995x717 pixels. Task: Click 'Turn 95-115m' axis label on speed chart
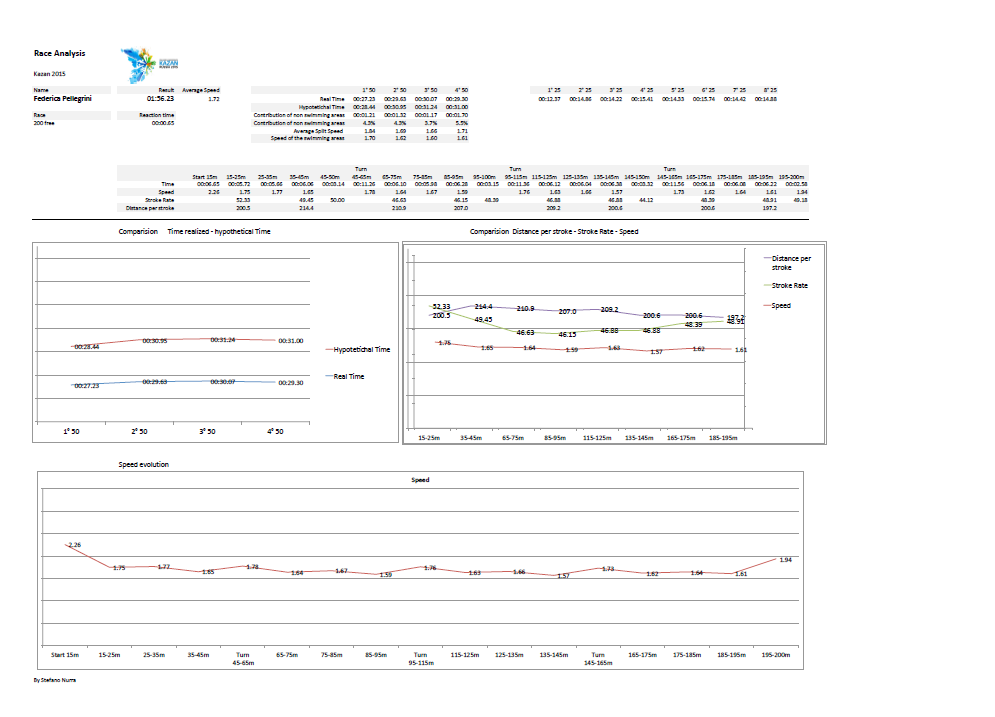(x=421, y=659)
